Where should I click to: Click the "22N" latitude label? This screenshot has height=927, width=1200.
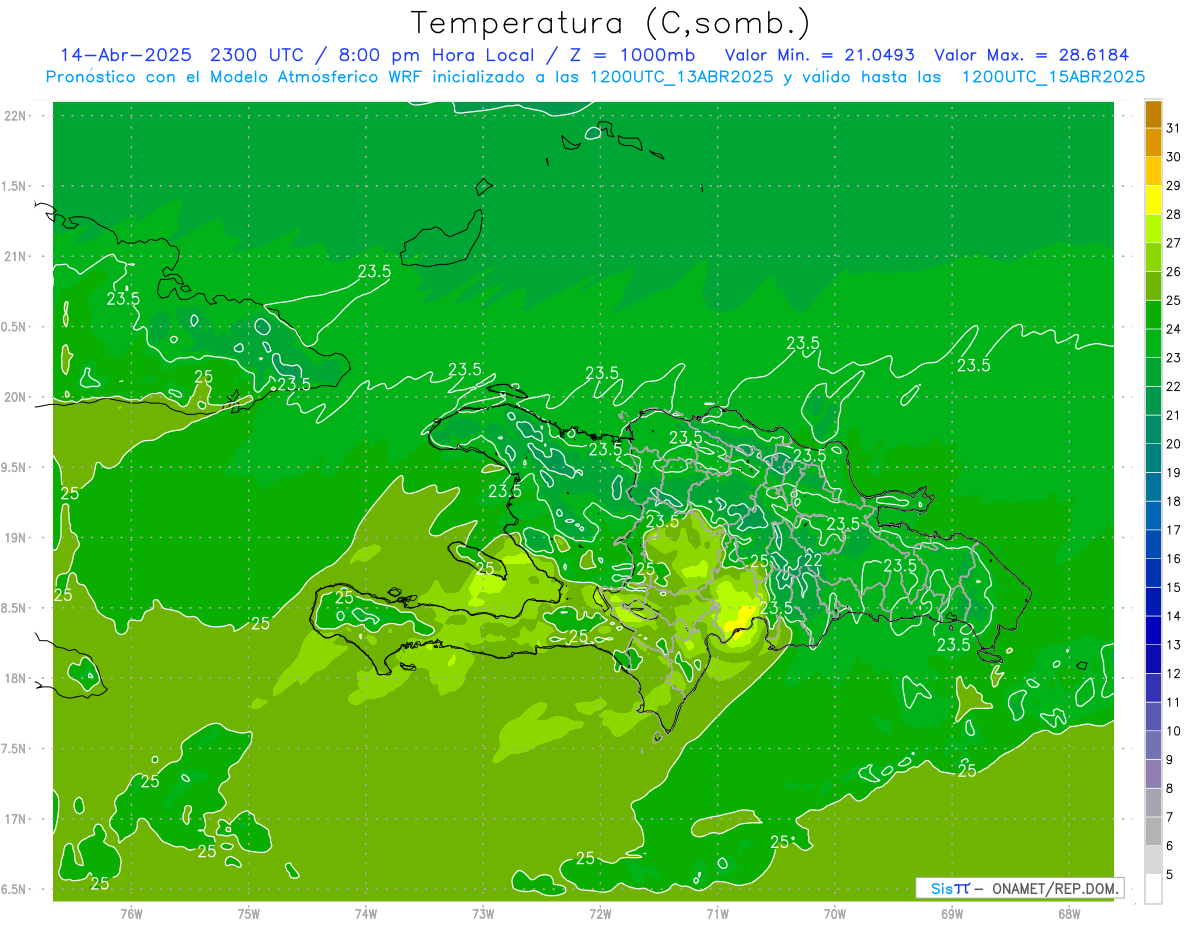[x=16, y=115]
